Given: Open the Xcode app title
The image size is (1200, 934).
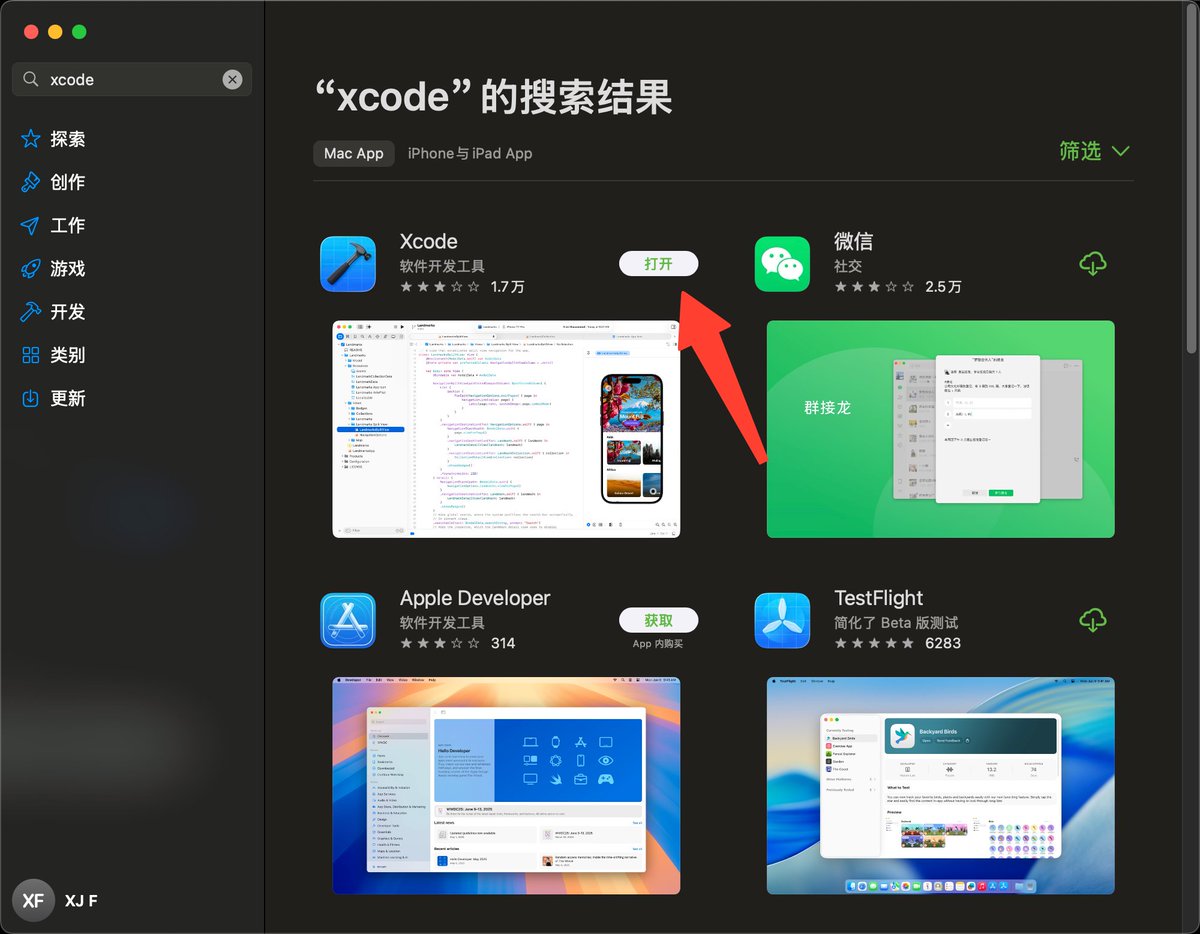Looking at the screenshot, I should point(428,241).
